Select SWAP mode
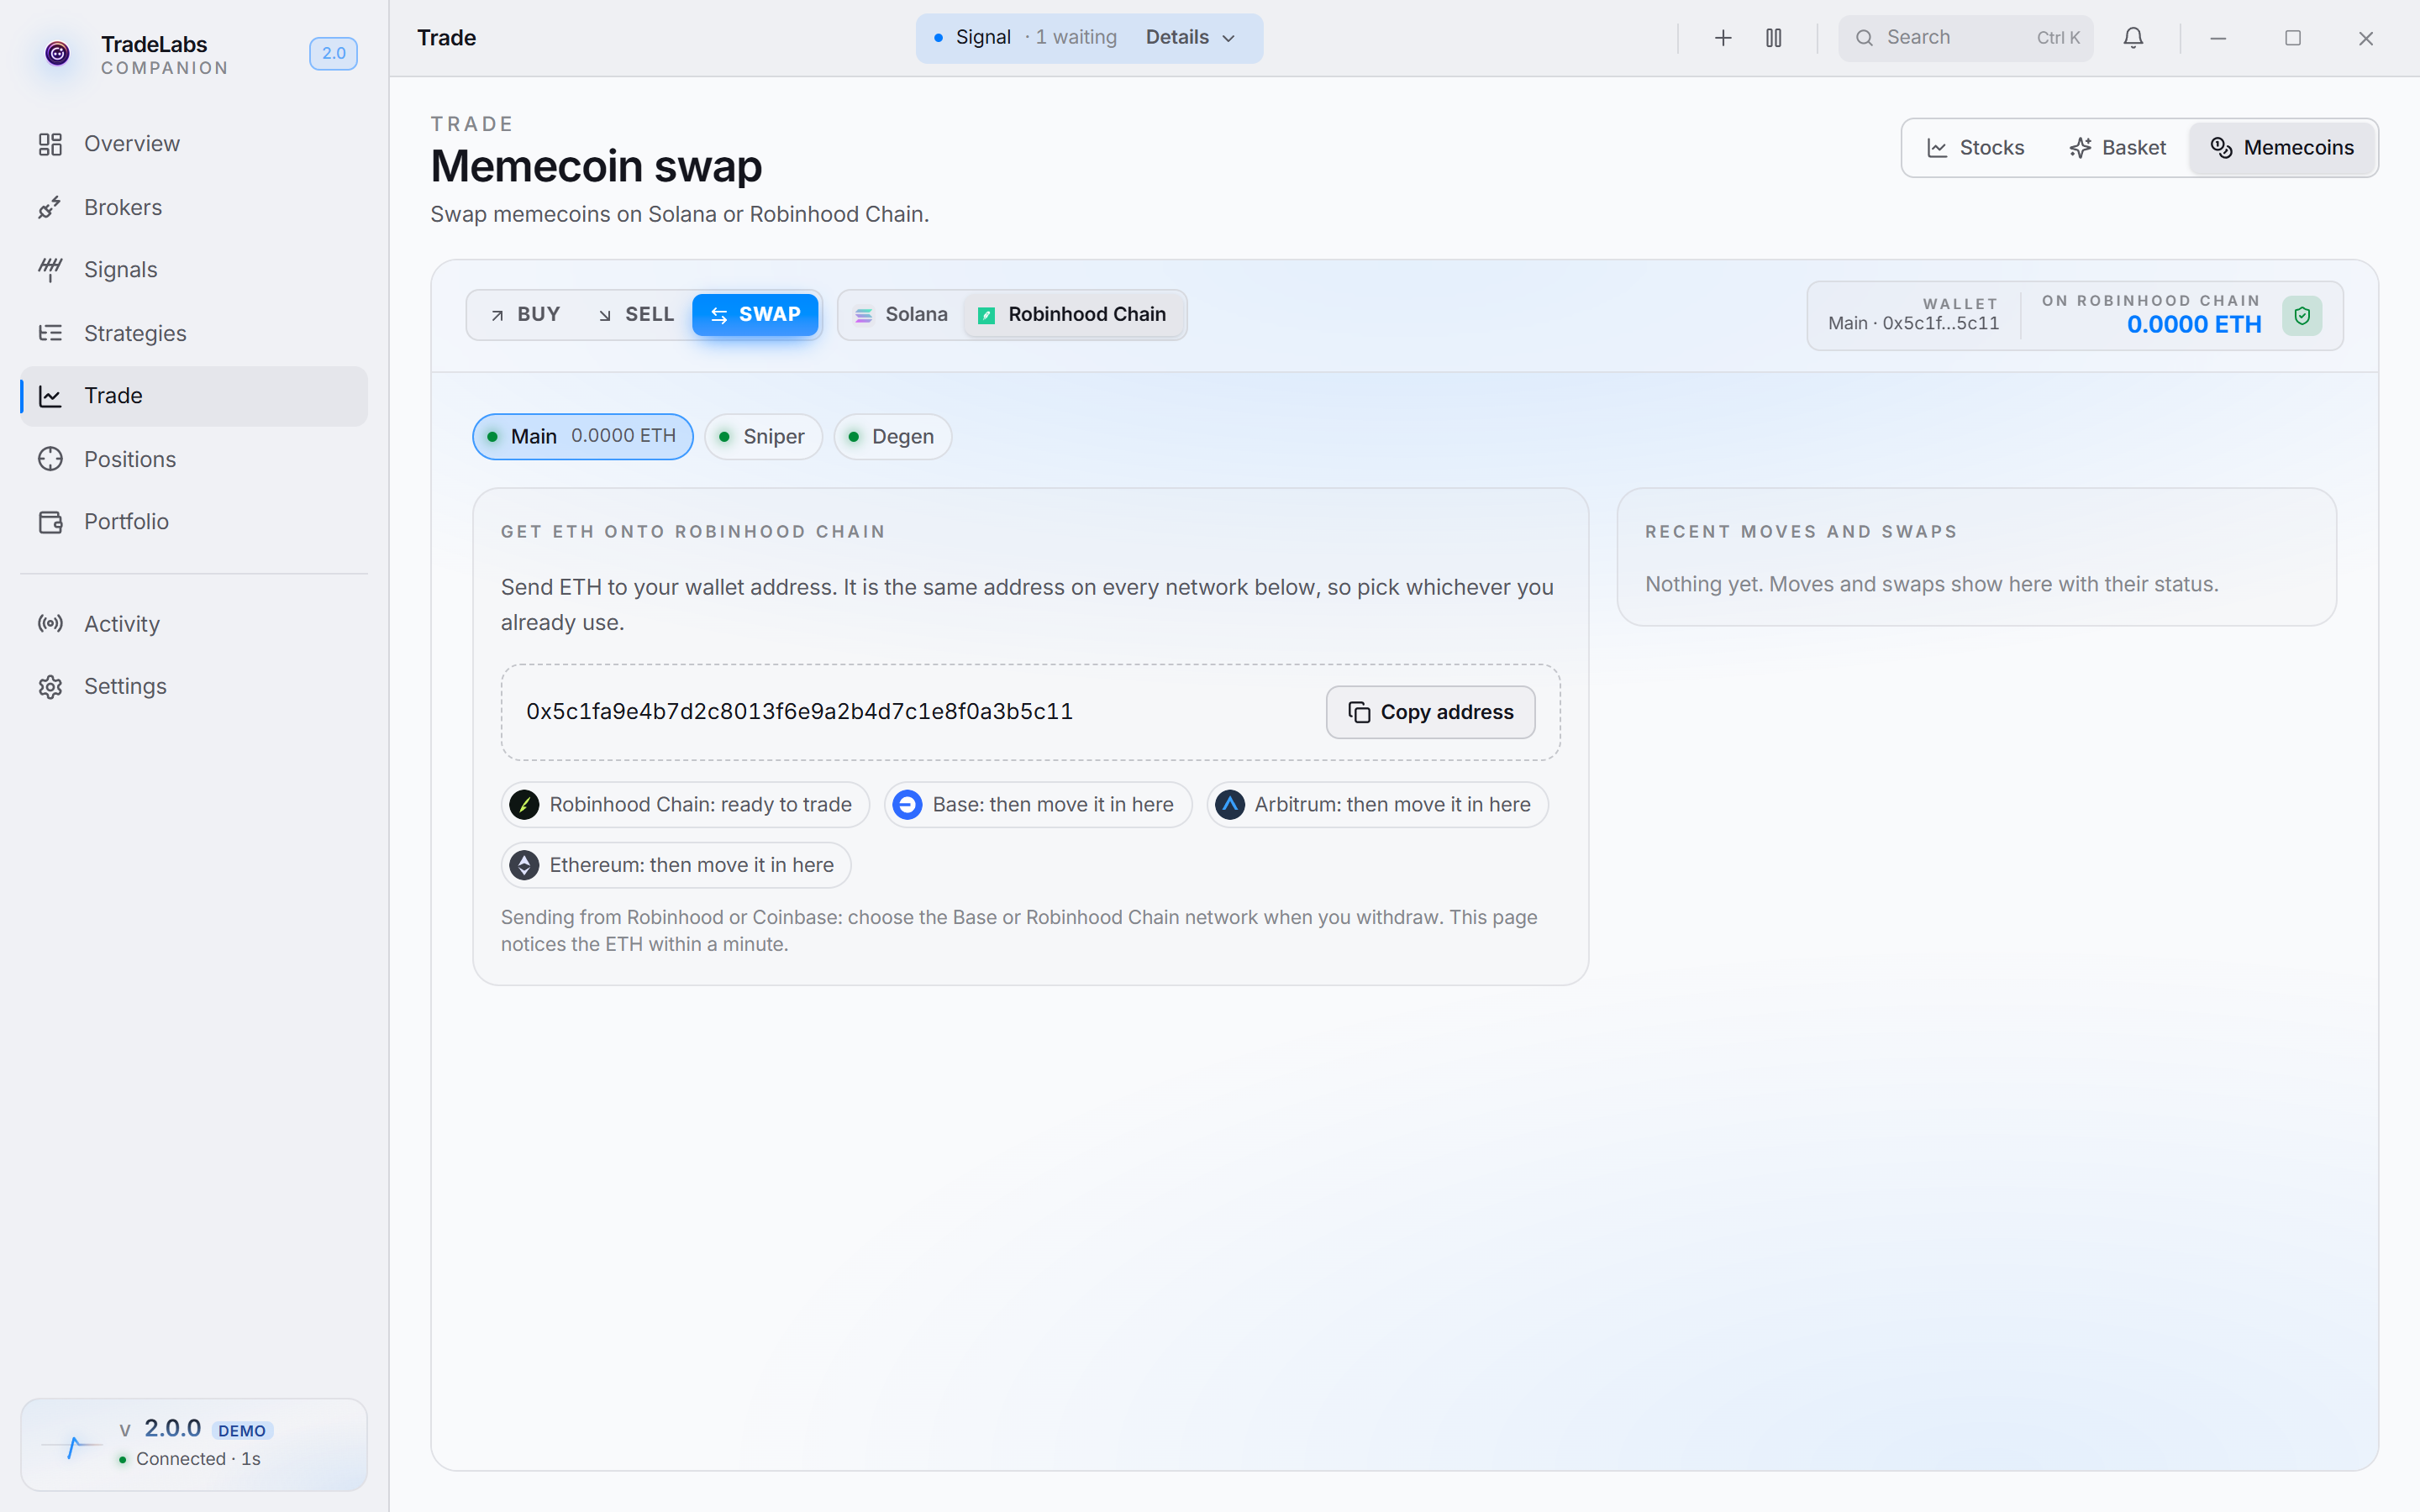 755,315
